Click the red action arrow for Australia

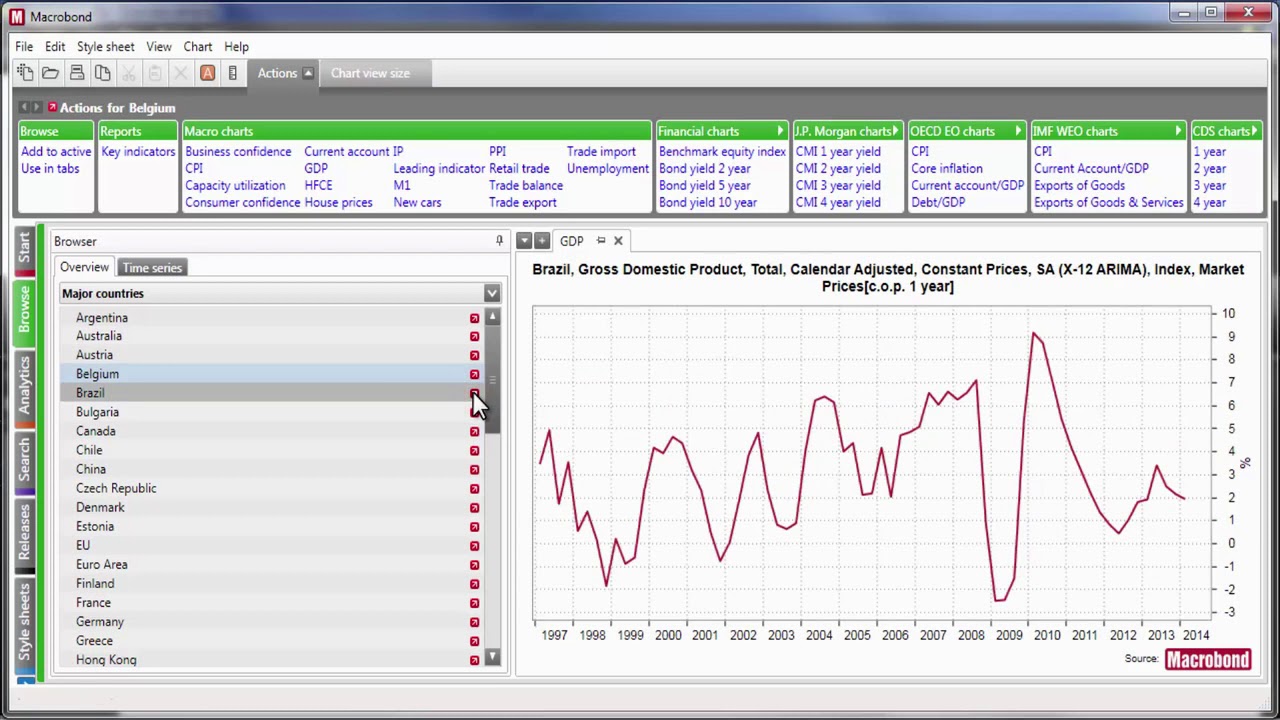tap(474, 337)
